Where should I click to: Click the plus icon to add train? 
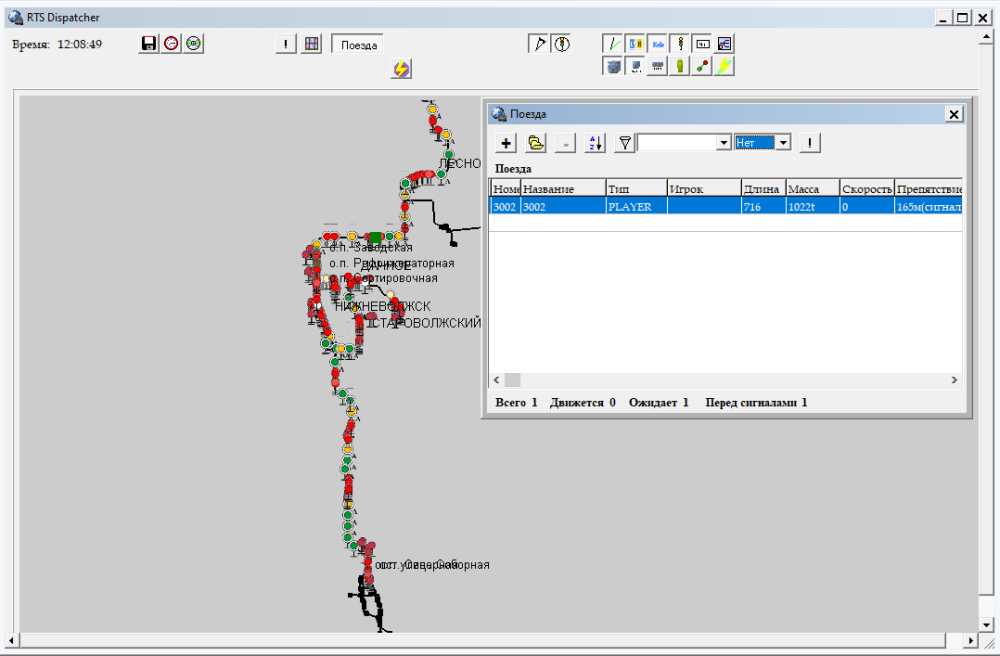pos(507,143)
